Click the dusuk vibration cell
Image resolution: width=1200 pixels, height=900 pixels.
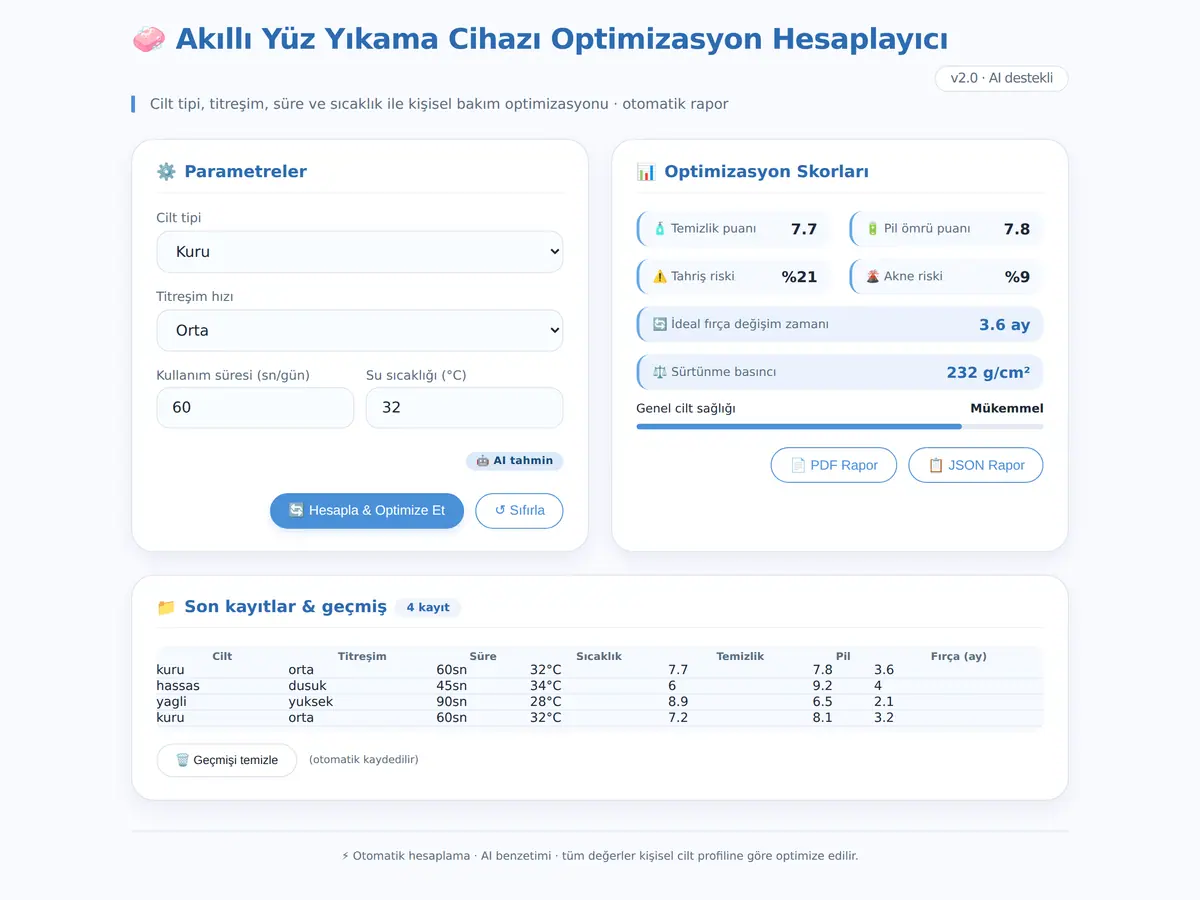coord(308,686)
